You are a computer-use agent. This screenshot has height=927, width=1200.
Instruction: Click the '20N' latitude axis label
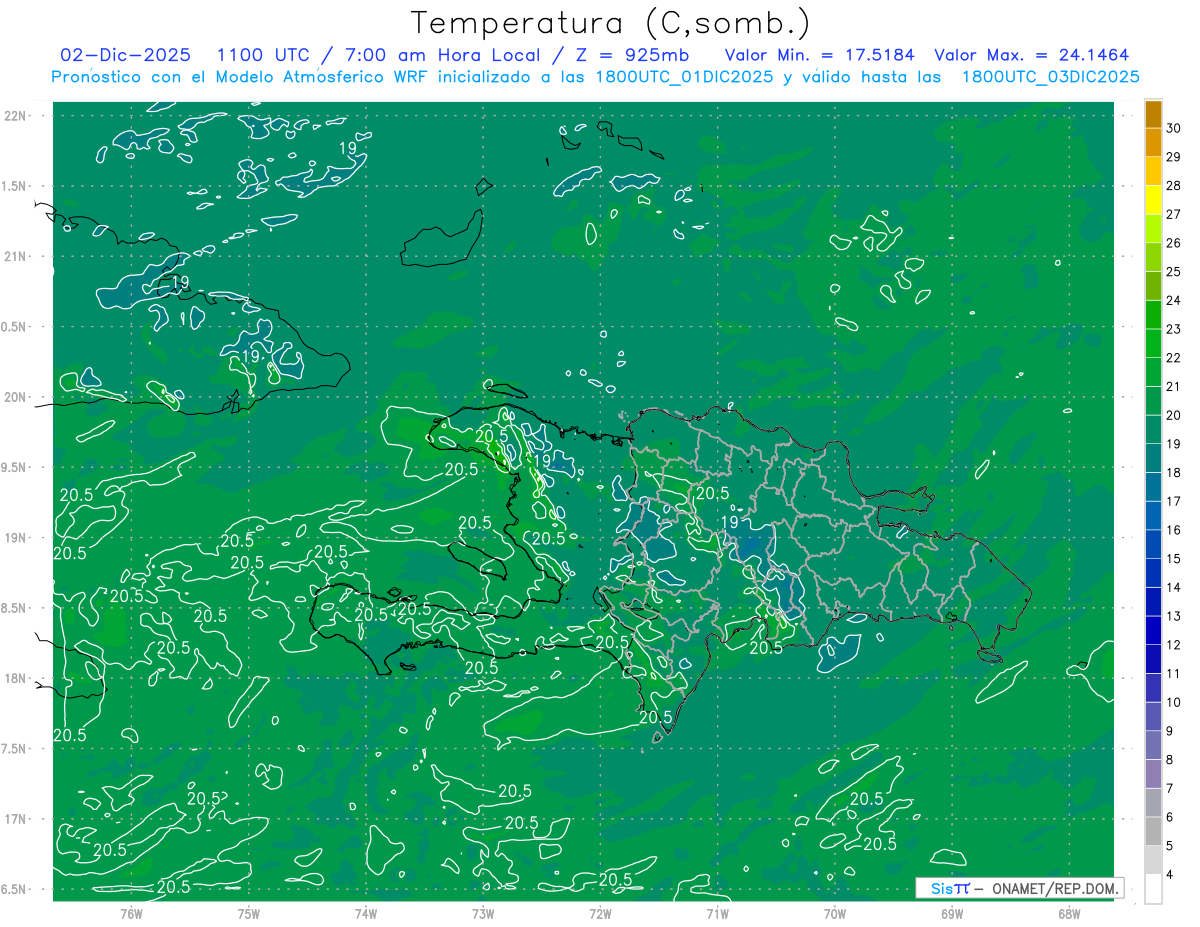pyautogui.click(x=17, y=397)
